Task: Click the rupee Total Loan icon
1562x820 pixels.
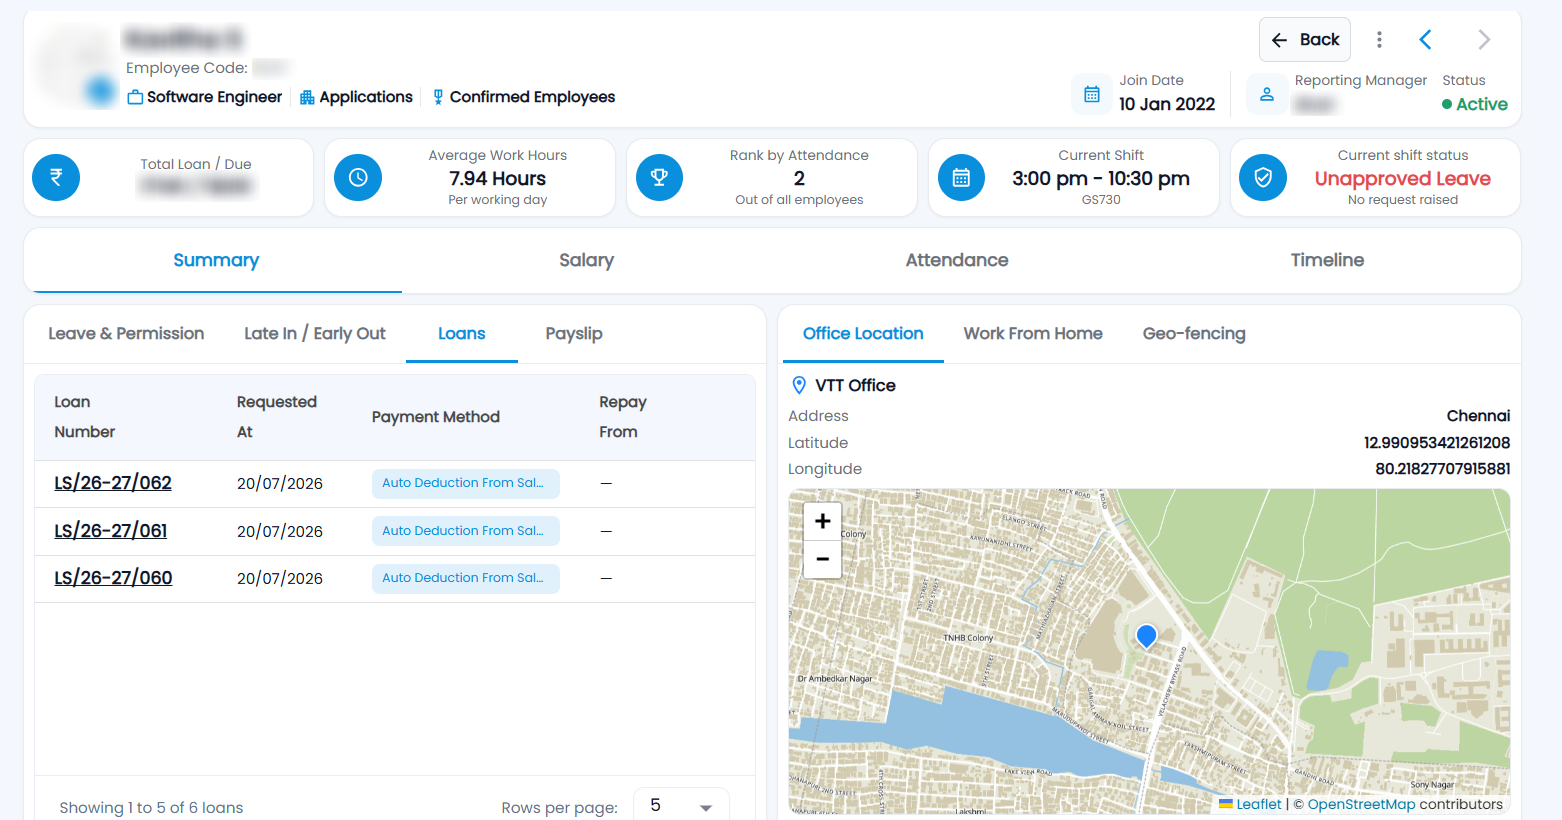Action: click(56, 178)
